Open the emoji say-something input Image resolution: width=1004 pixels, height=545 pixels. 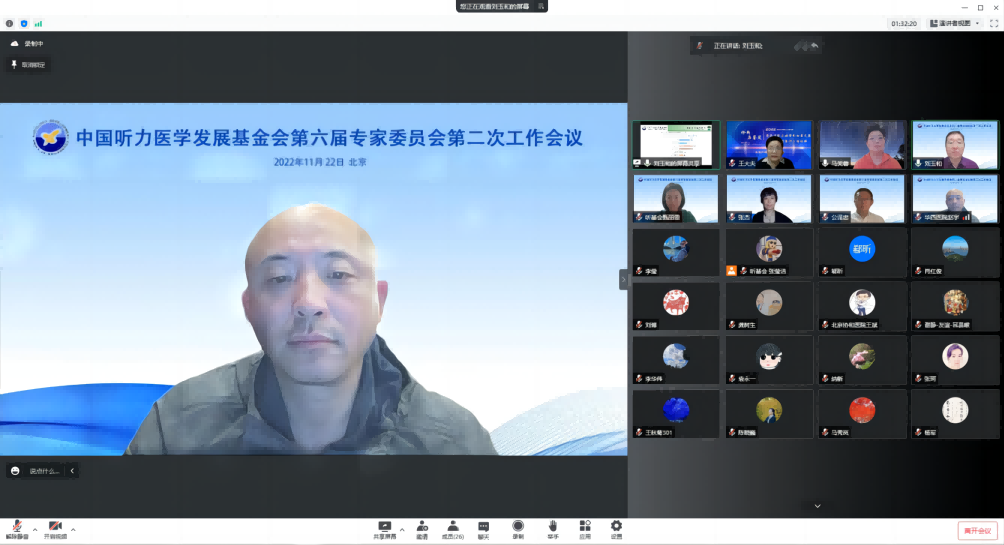click(x=35, y=471)
